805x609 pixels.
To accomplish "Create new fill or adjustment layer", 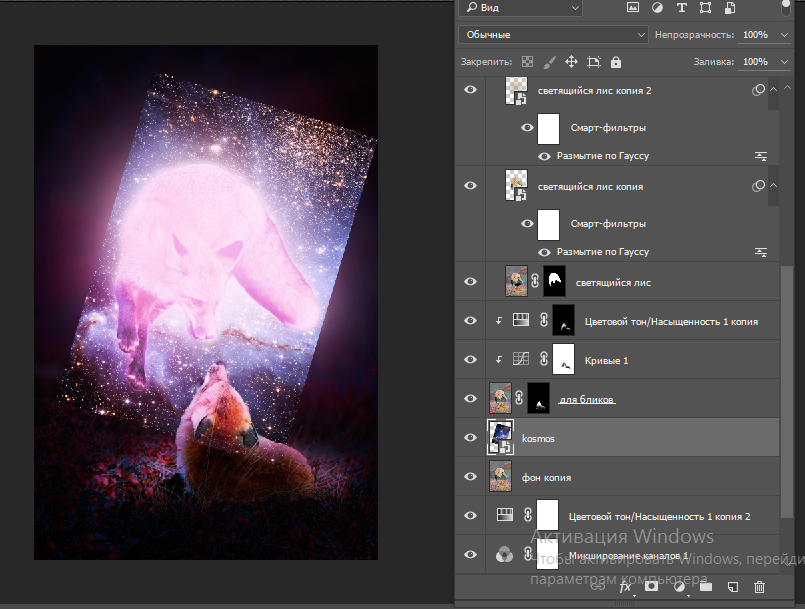I will (679, 587).
